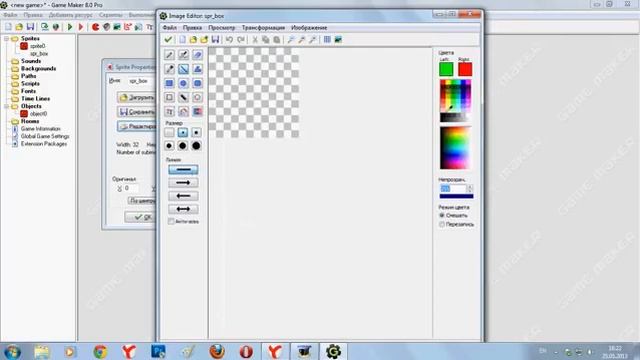Viewport: 640px width, 360px height.
Task: Open the Файл menu in Image Editor
Action: coord(170,28)
